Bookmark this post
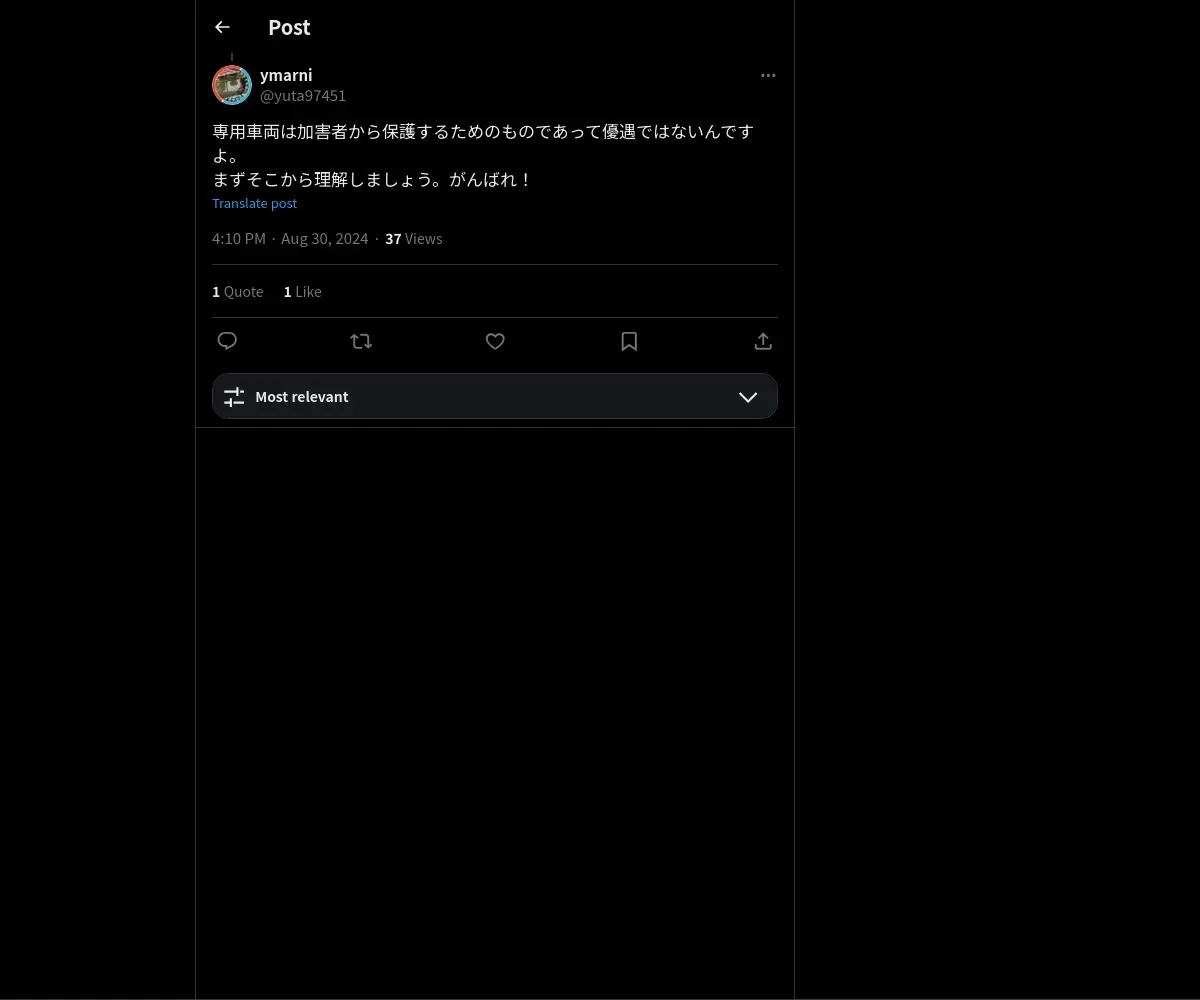 [629, 341]
